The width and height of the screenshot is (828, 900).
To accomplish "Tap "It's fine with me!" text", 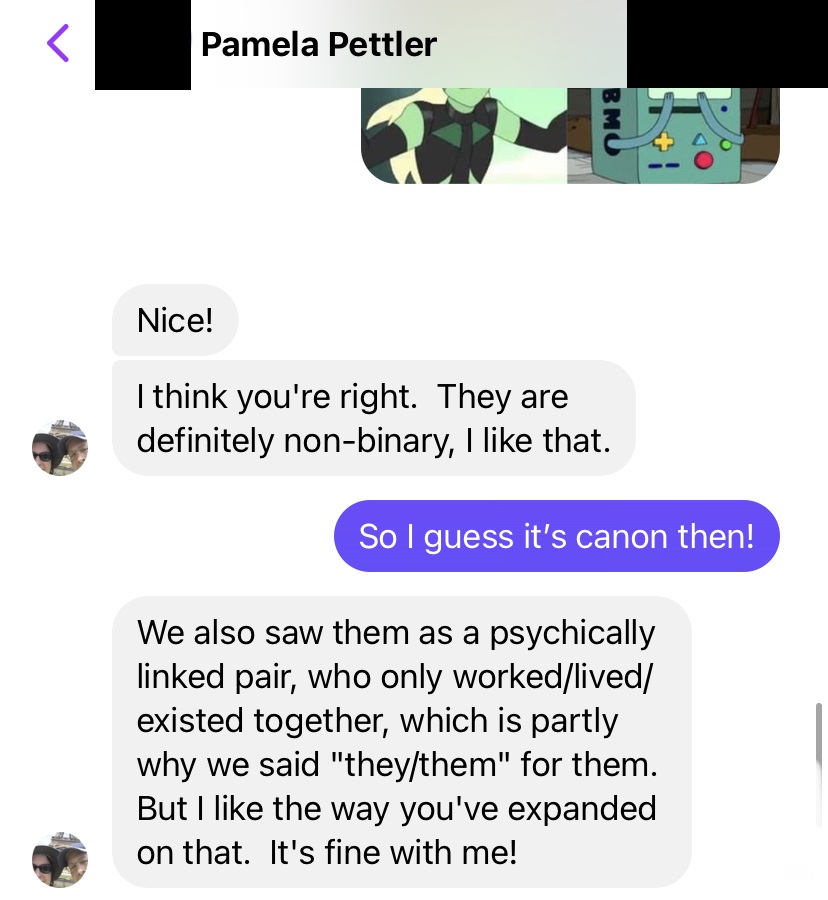I will coord(393,852).
